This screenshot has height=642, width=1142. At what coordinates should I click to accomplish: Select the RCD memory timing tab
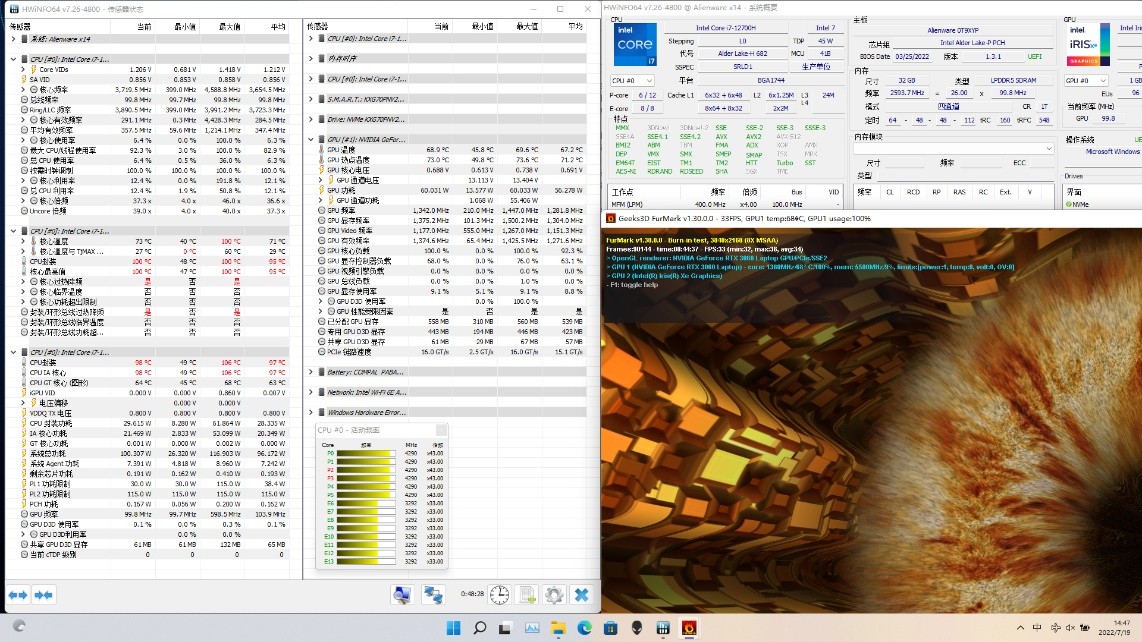pyautogui.click(x=913, y=192)
